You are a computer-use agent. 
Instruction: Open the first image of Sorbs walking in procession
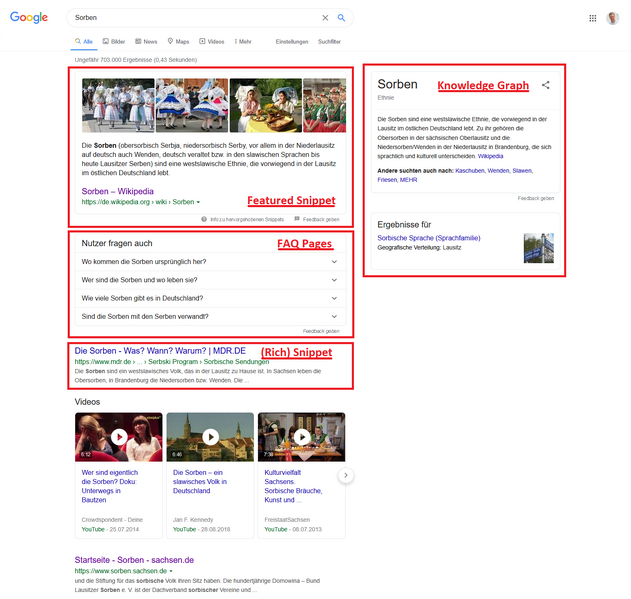(x=118, y=105)
